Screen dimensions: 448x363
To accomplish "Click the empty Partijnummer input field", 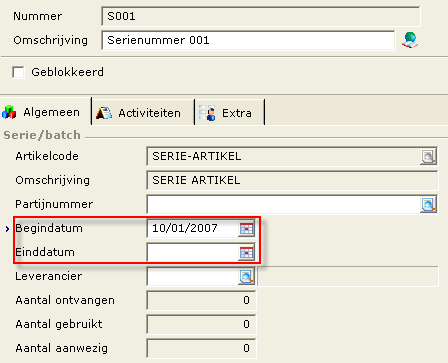I will point(284,204).
